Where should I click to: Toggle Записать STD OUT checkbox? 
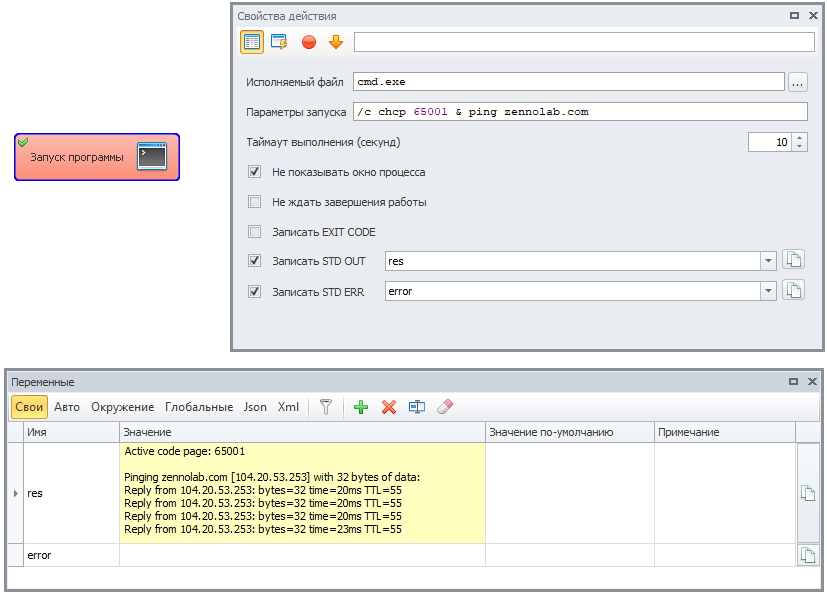[254, 261]
